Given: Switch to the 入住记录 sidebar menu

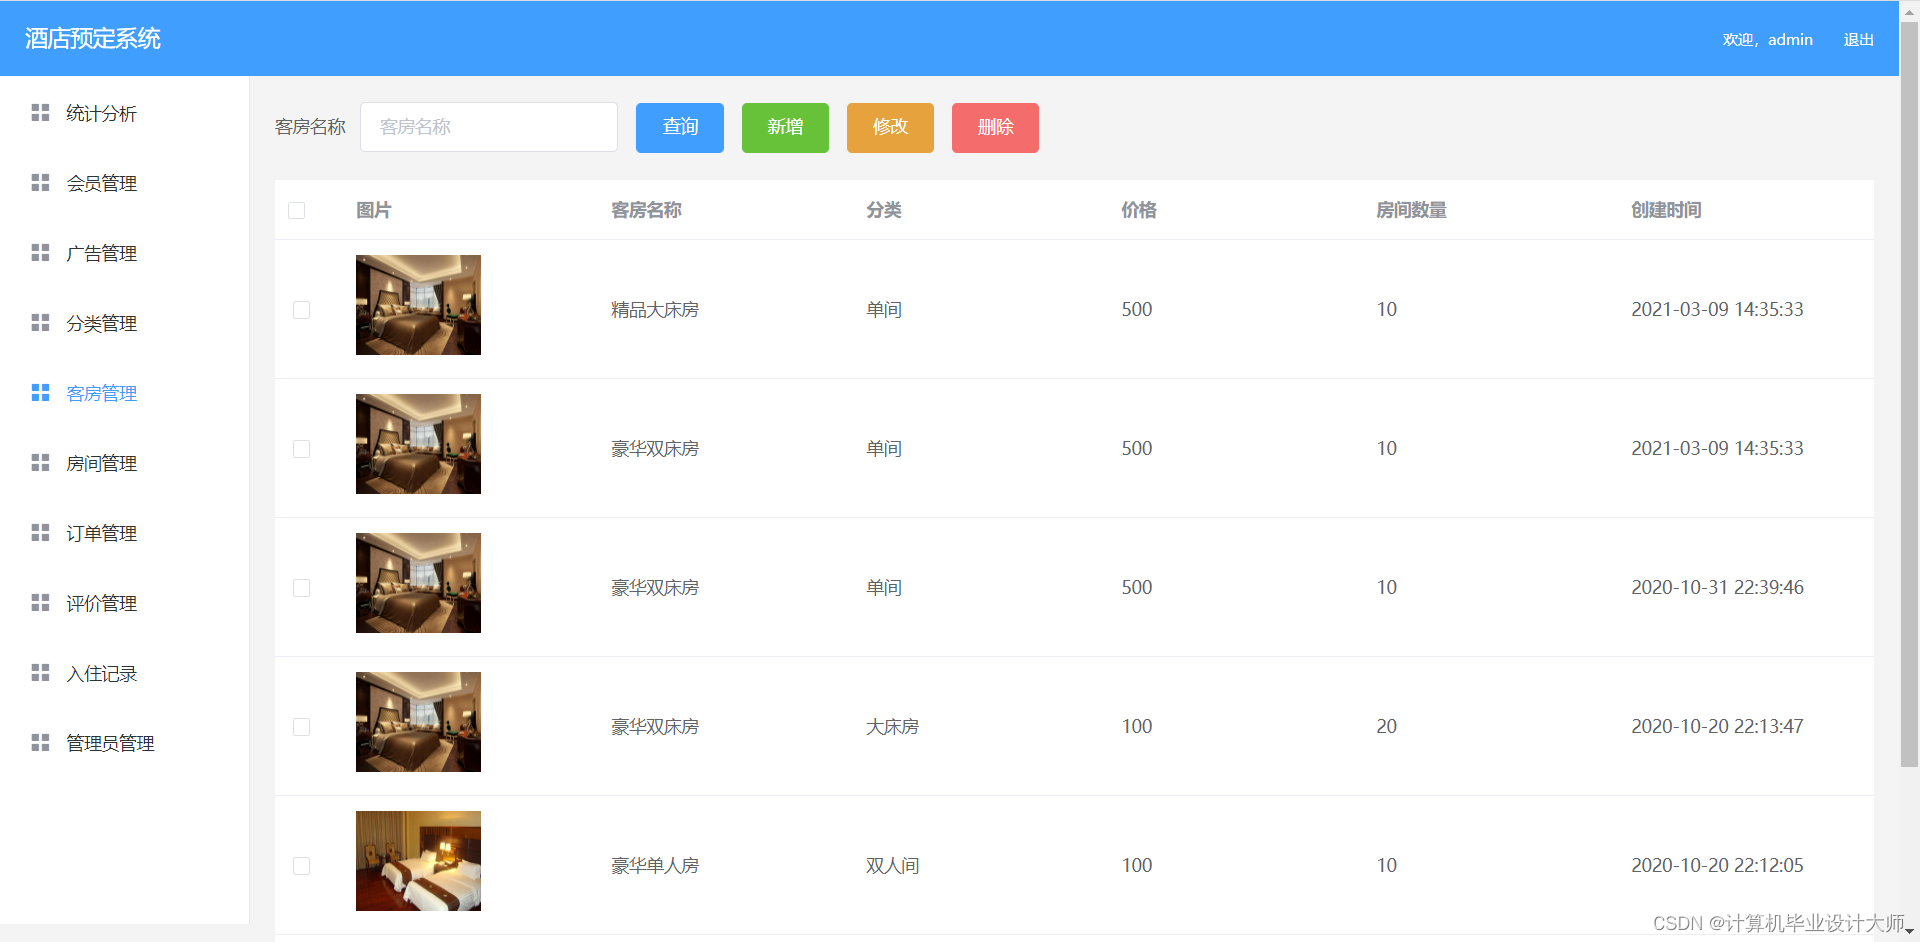Looking at the screenshot, I should (x=101, y=673).
